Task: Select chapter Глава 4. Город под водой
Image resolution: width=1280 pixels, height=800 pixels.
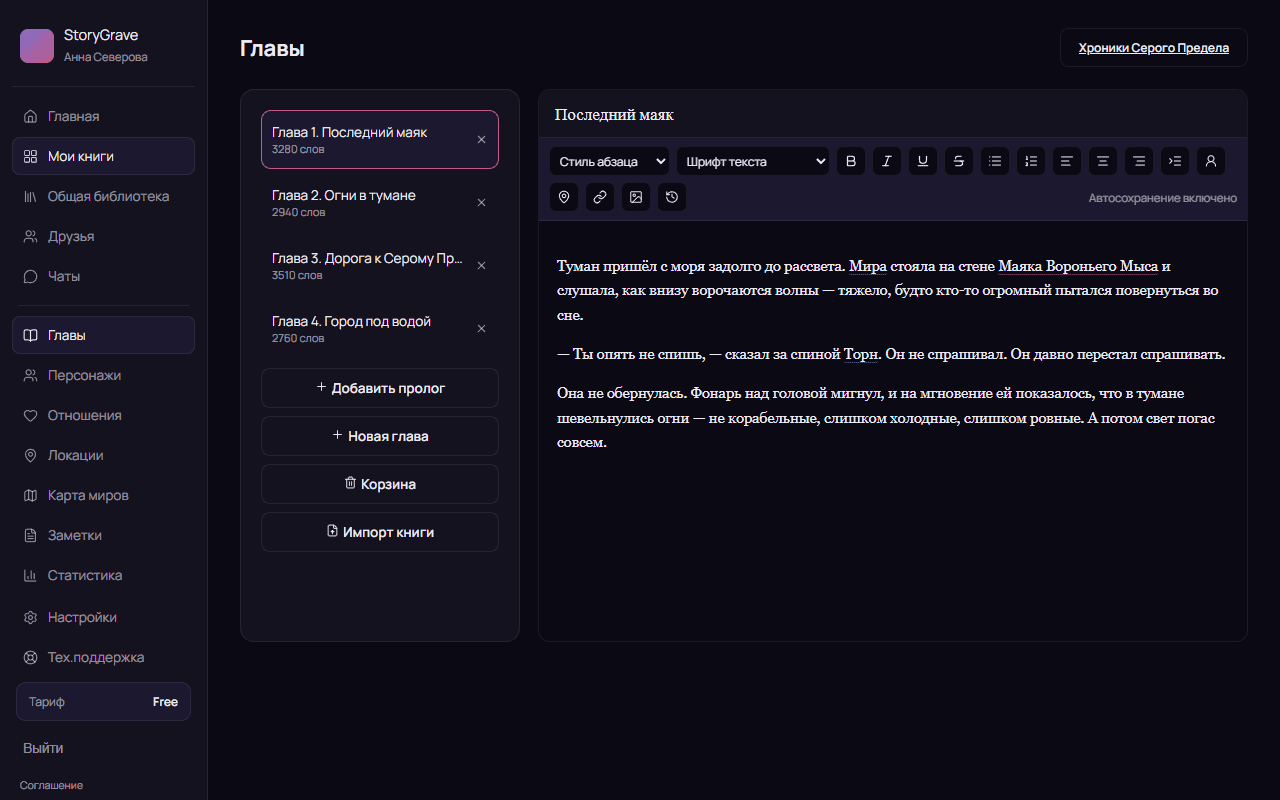Action: (x=380, y=329)
